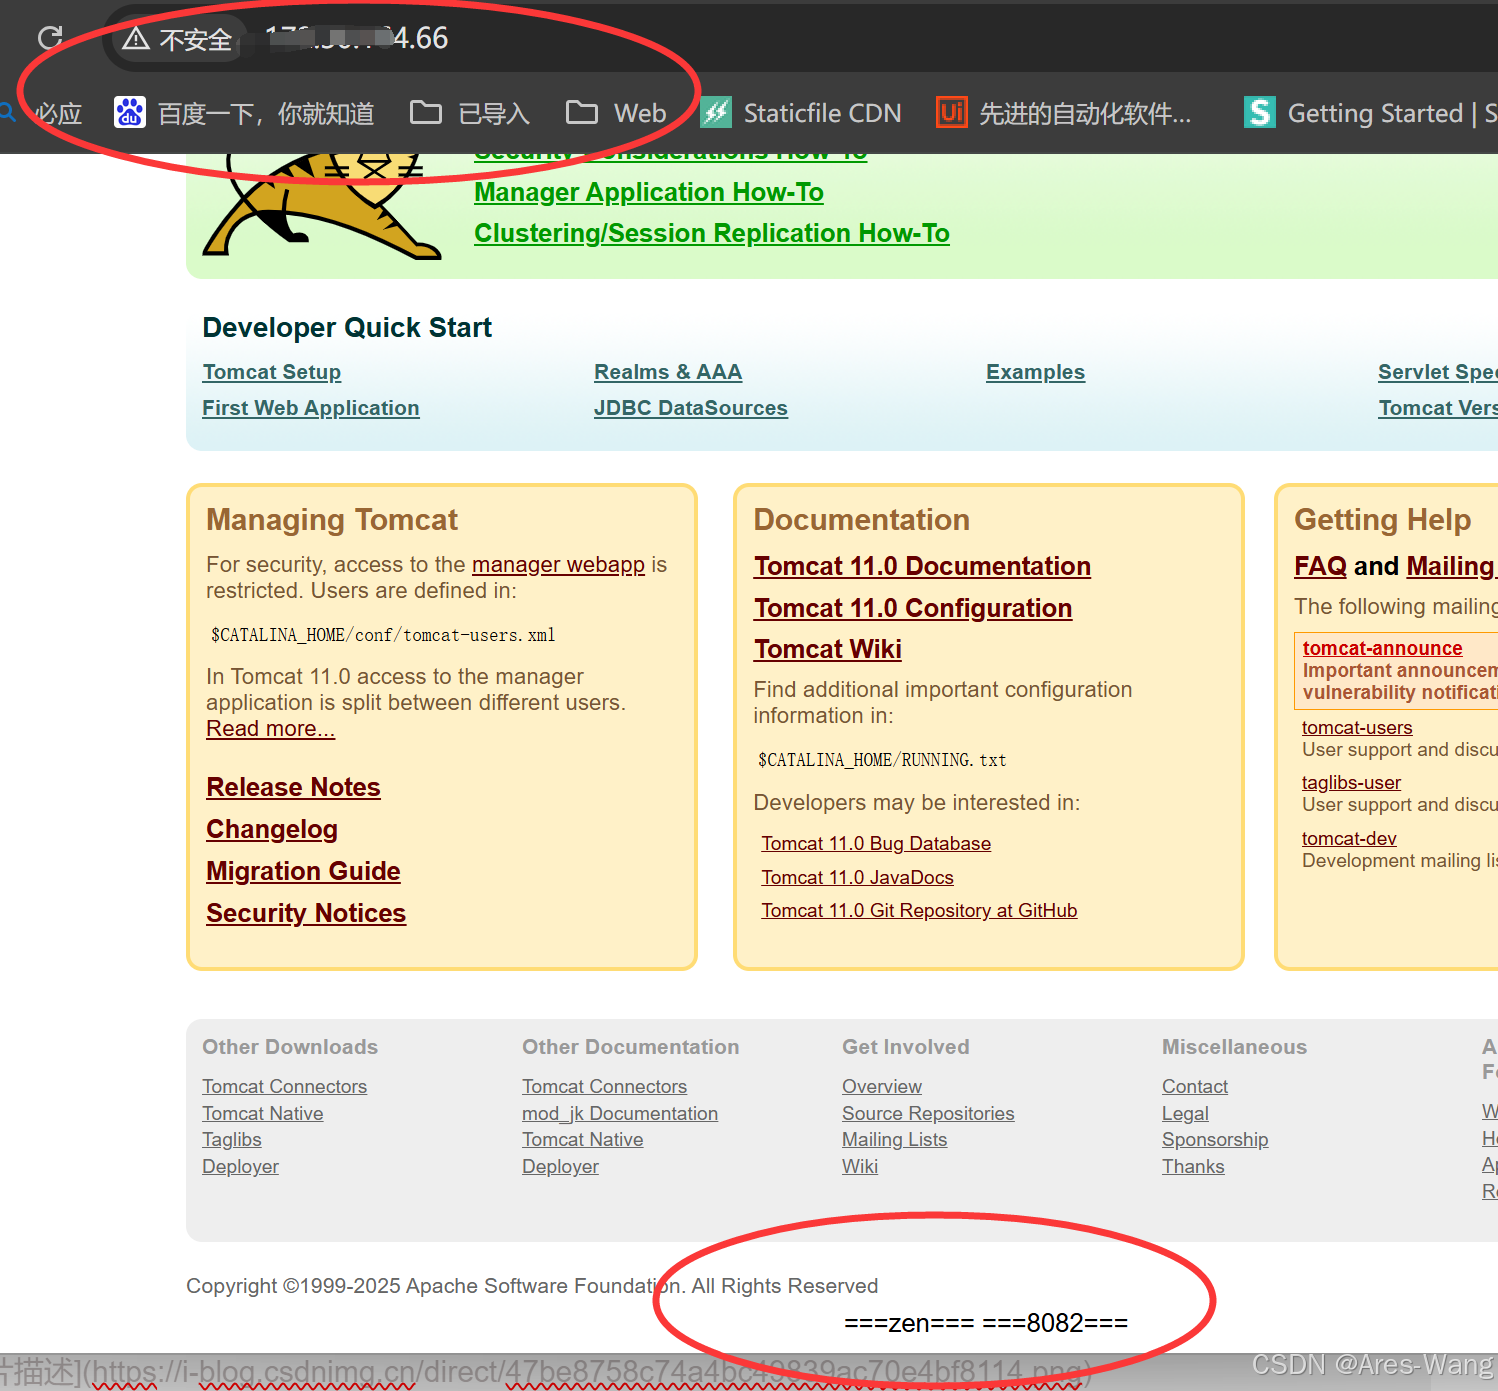The height and width of the screenshot is (1391, 1498).
Task: Click the not-secure warning triangle icon
Action: (136, 39)
